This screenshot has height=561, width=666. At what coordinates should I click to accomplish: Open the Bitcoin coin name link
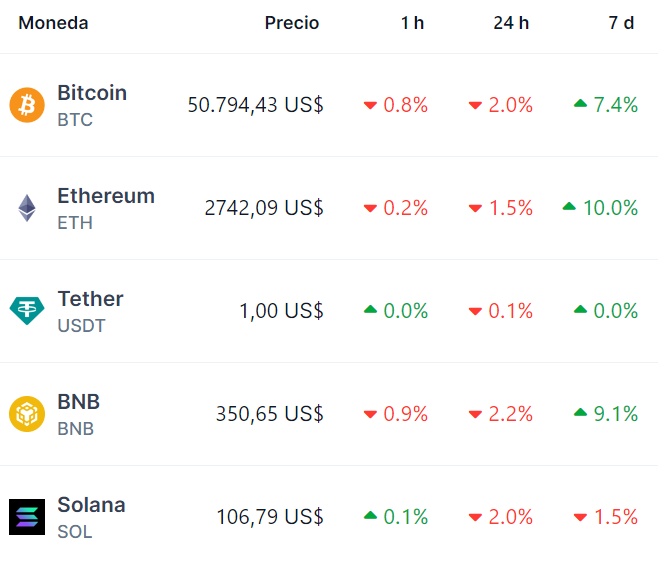(x=92, y=93)
